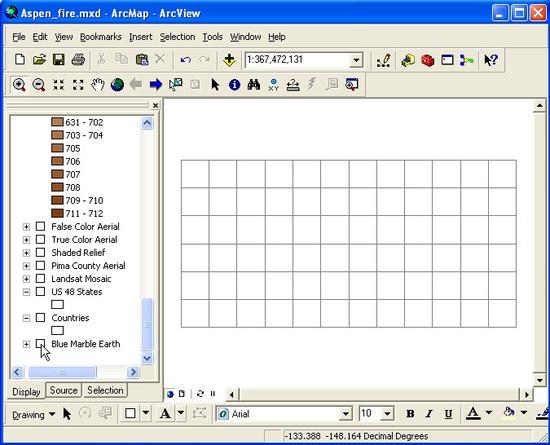Click the Add Data button
Viewport: 550px width, 445px height.
(229, 60)
